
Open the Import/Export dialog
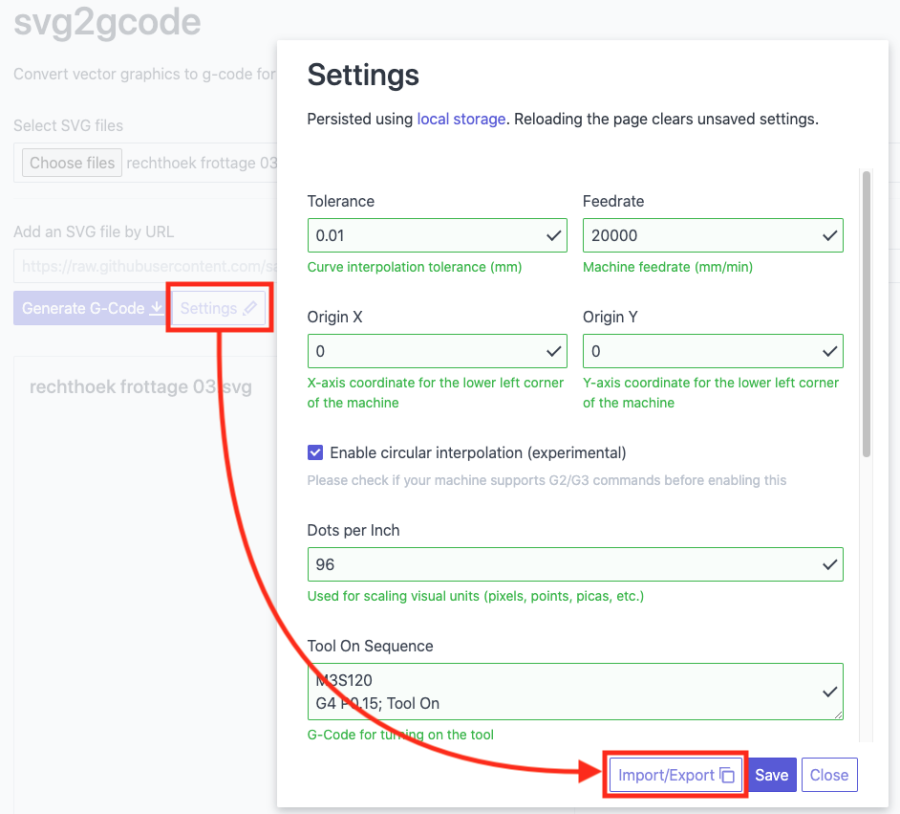tap(675, 774)
